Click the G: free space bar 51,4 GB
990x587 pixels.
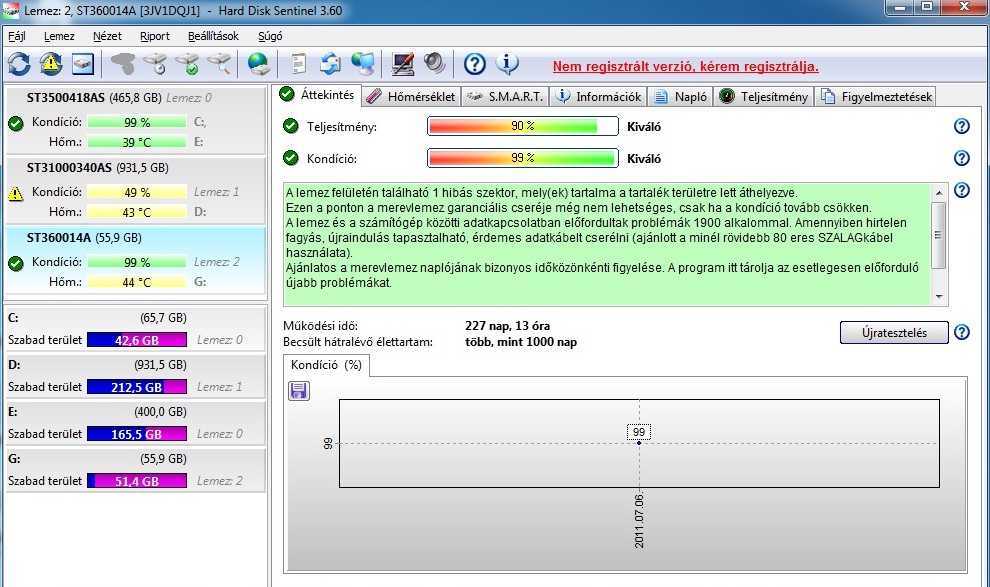pos(137,481)
